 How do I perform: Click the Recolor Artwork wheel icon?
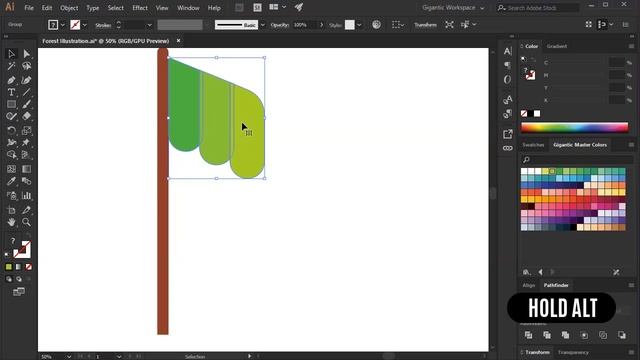[x=376, y=24]
